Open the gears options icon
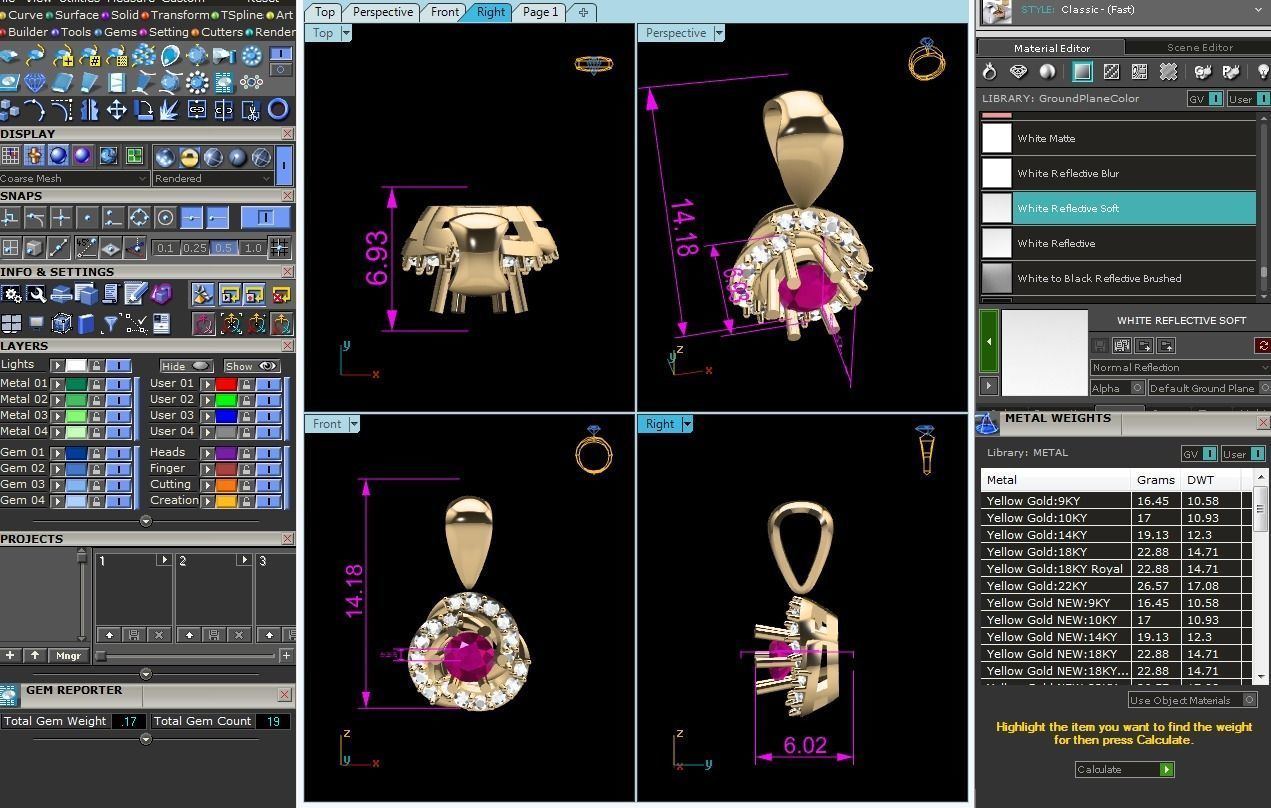This screenshot has width=1271, height=808. click(11, 294)
